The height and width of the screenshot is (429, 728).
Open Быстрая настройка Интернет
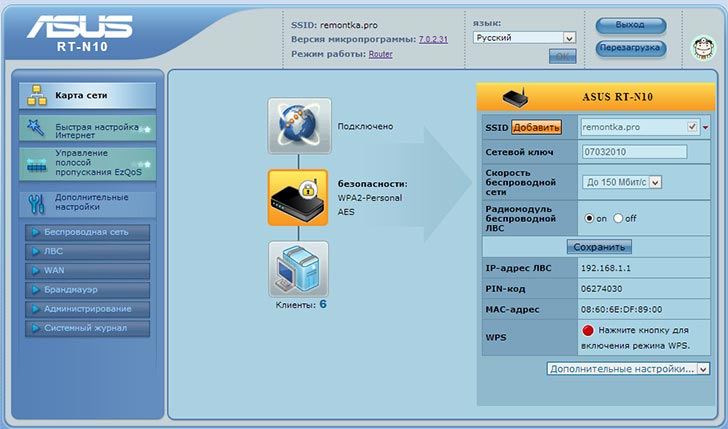[x=87, y=129]
